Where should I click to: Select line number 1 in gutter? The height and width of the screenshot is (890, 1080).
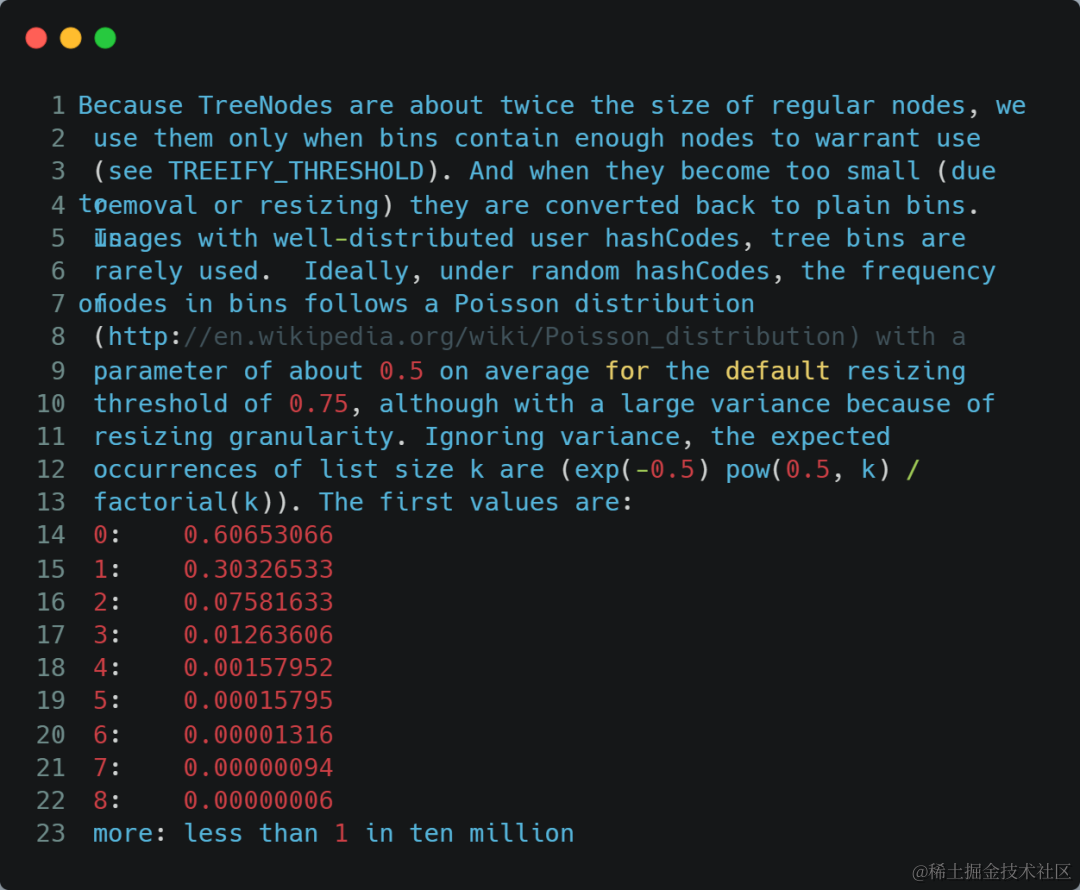pos(59,105)
